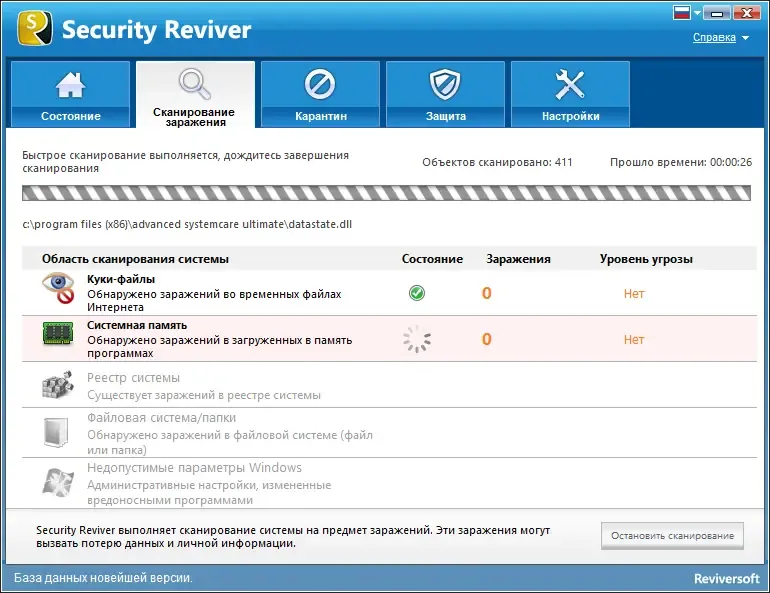Click the Windows flag icon for Недопустимые параметры
This screenshot has width=770, height=593.
(x=58, y=482)
